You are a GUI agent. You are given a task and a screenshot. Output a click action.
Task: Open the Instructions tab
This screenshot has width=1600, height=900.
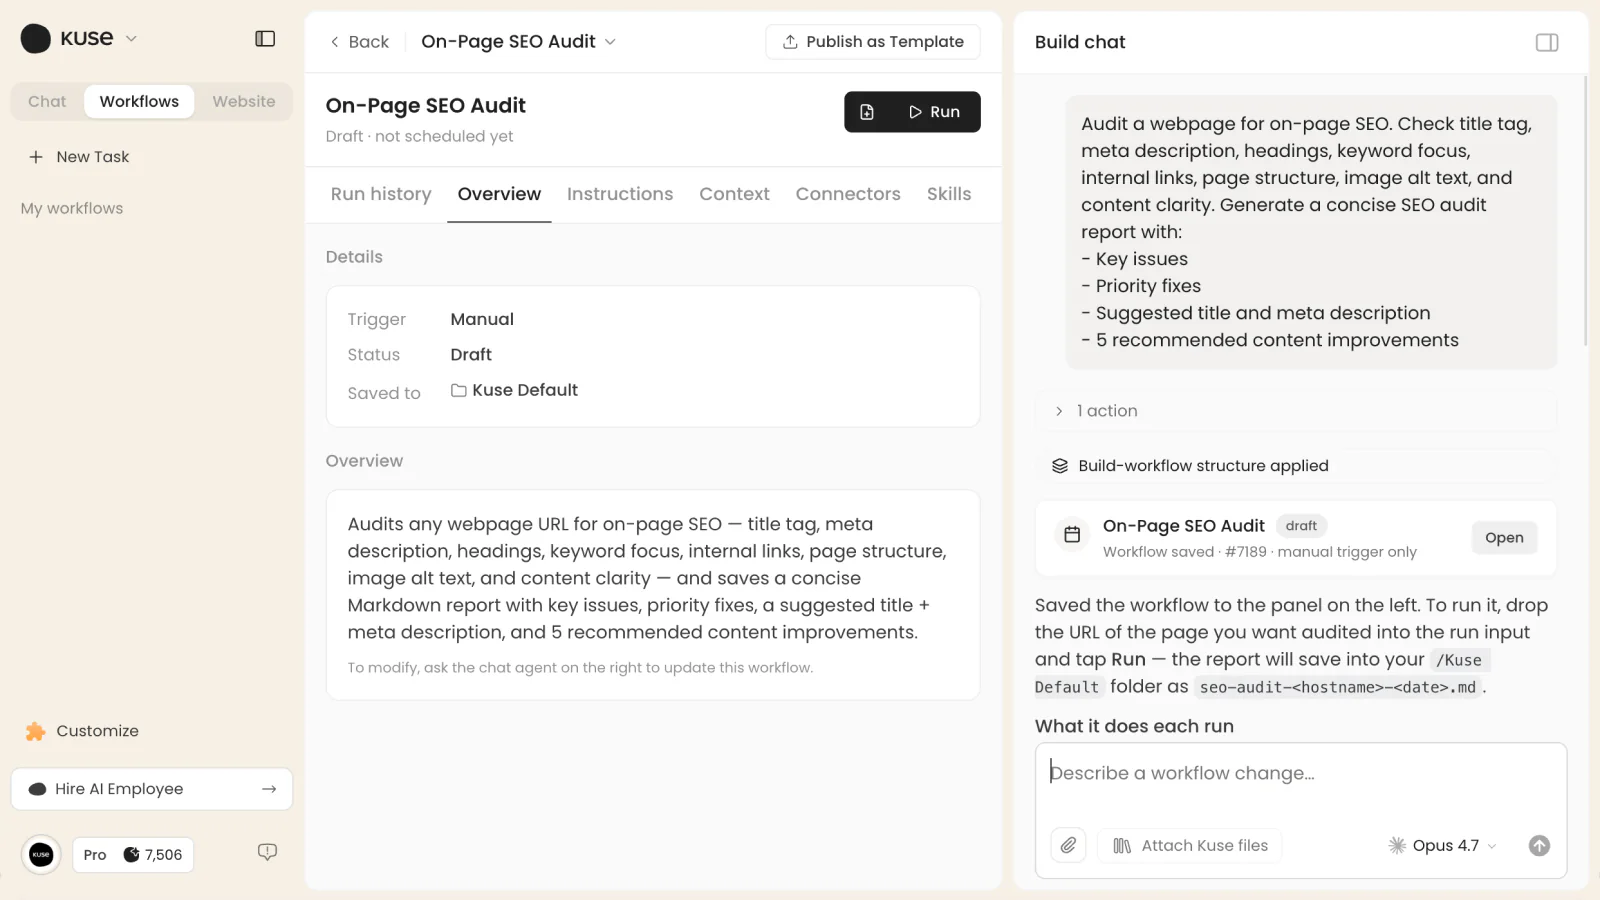620,194
